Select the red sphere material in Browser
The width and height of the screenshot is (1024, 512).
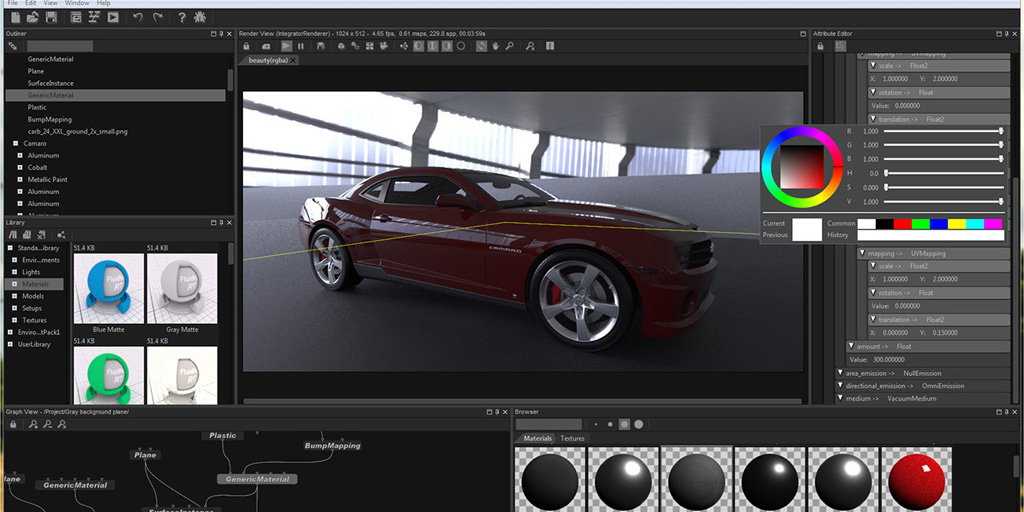tap(917, 479)
